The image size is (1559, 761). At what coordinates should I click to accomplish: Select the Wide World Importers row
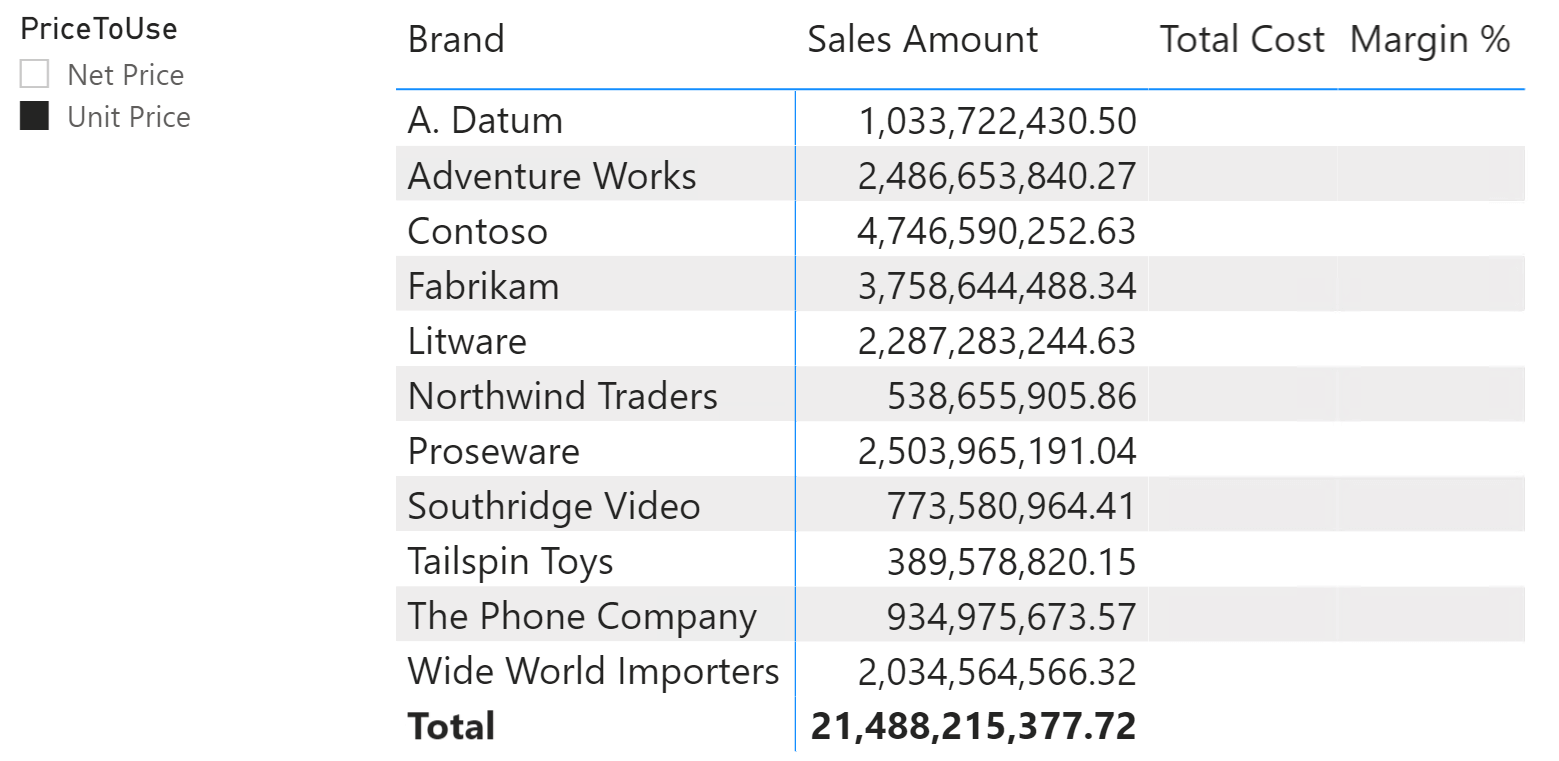click(x=960, y=671)
